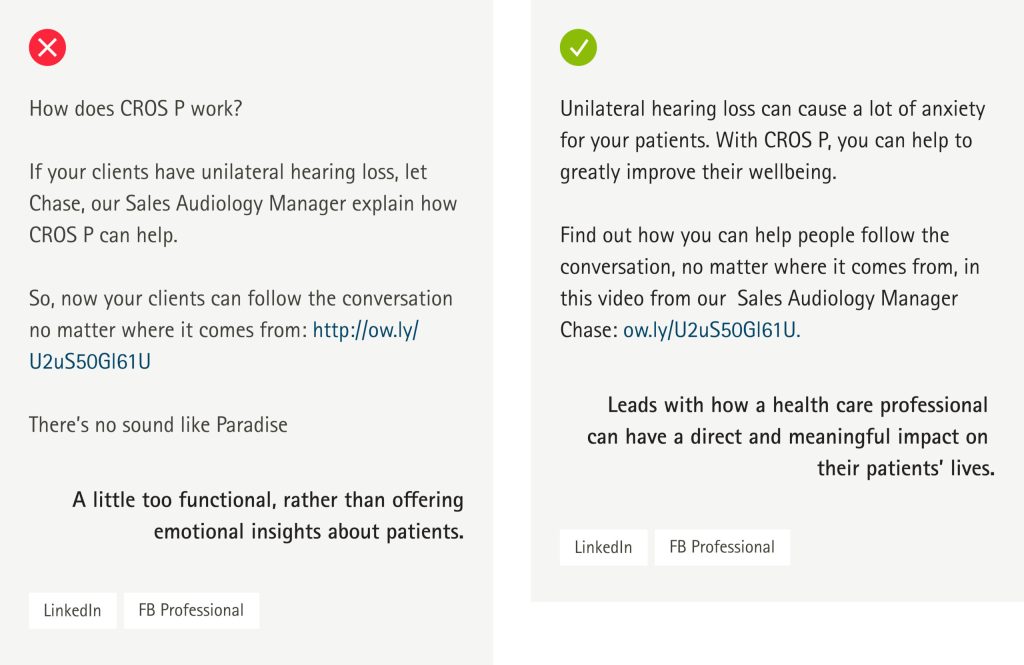Click the 'There's no sound like Paradise' line

pos(158,425)
